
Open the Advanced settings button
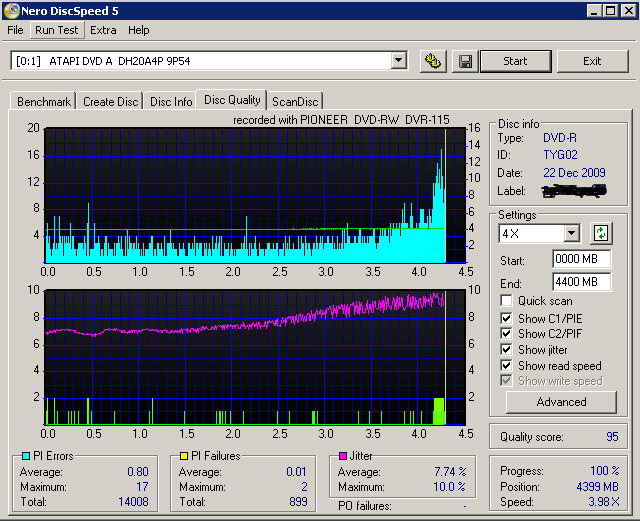coord(561,402)
